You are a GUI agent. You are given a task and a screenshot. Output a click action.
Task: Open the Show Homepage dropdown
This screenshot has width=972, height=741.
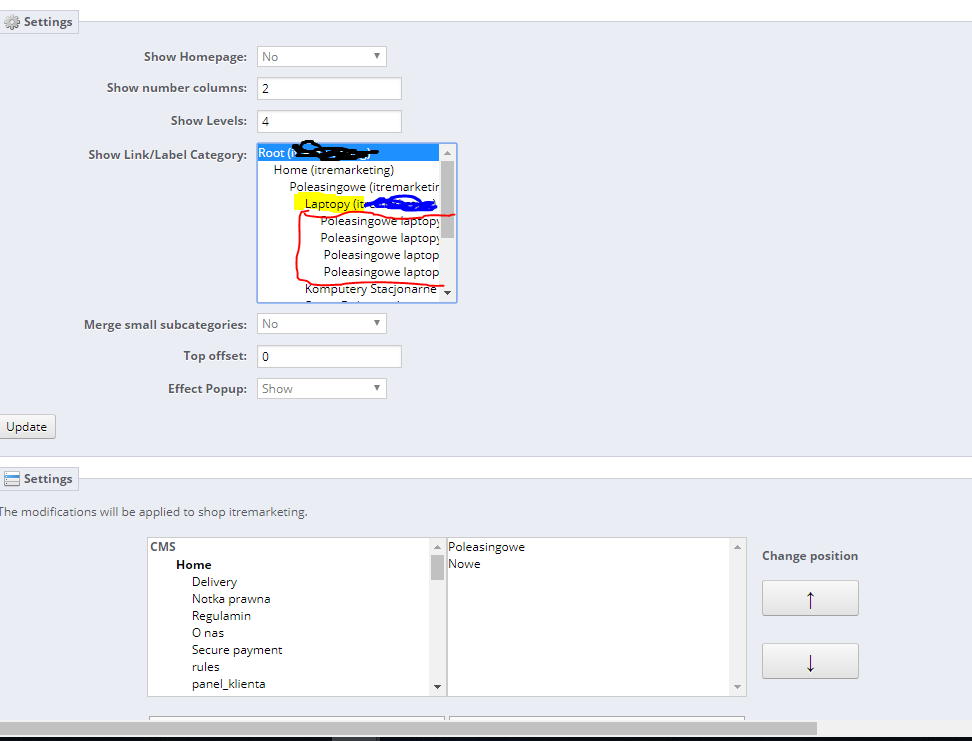click(322, 56)
